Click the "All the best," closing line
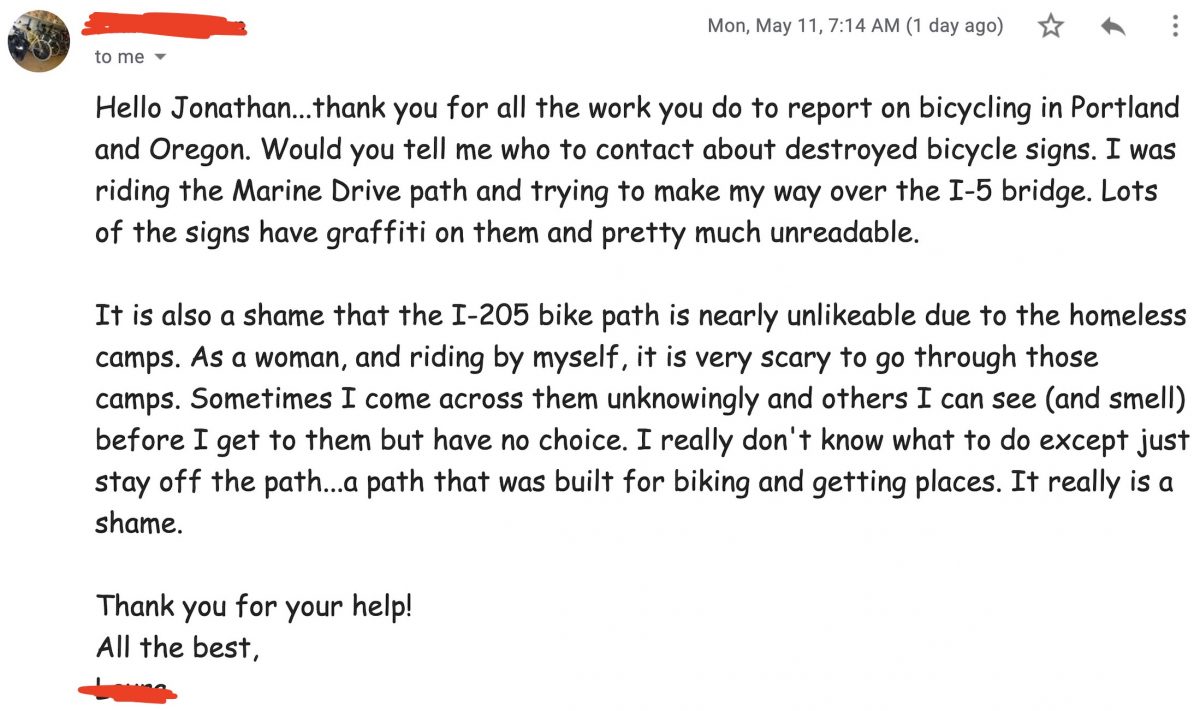The image size is (1200, 711). click(x=178, y=648)
